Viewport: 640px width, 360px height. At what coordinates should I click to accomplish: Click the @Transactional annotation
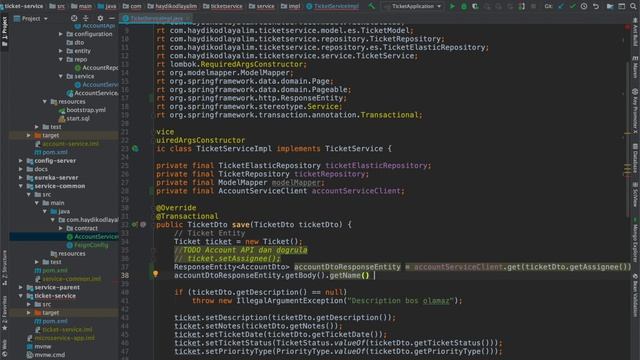pos(187,216)
